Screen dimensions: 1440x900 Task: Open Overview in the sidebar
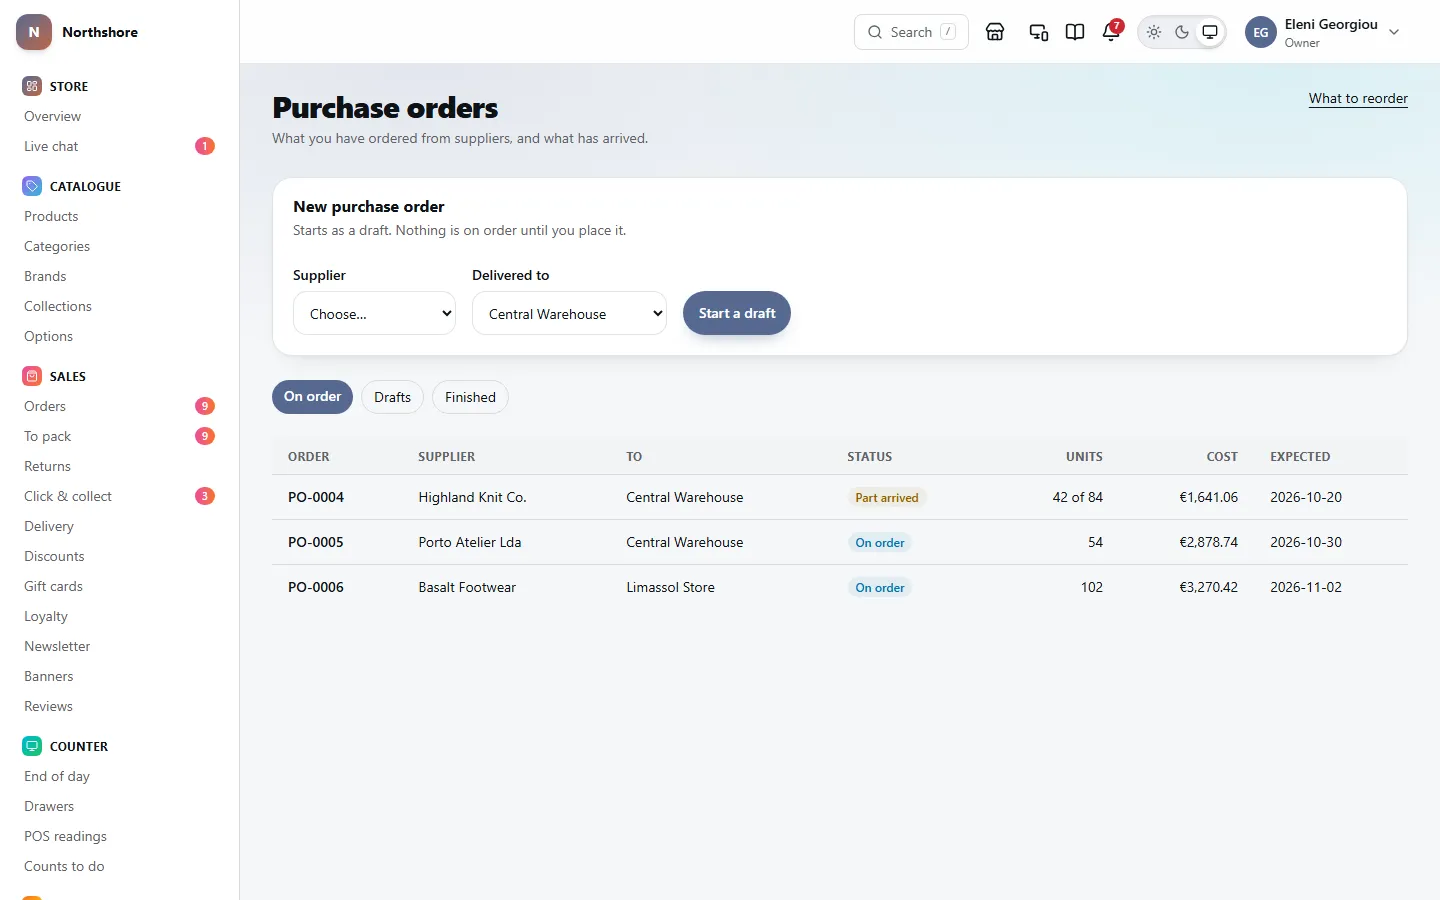(52, 116)
